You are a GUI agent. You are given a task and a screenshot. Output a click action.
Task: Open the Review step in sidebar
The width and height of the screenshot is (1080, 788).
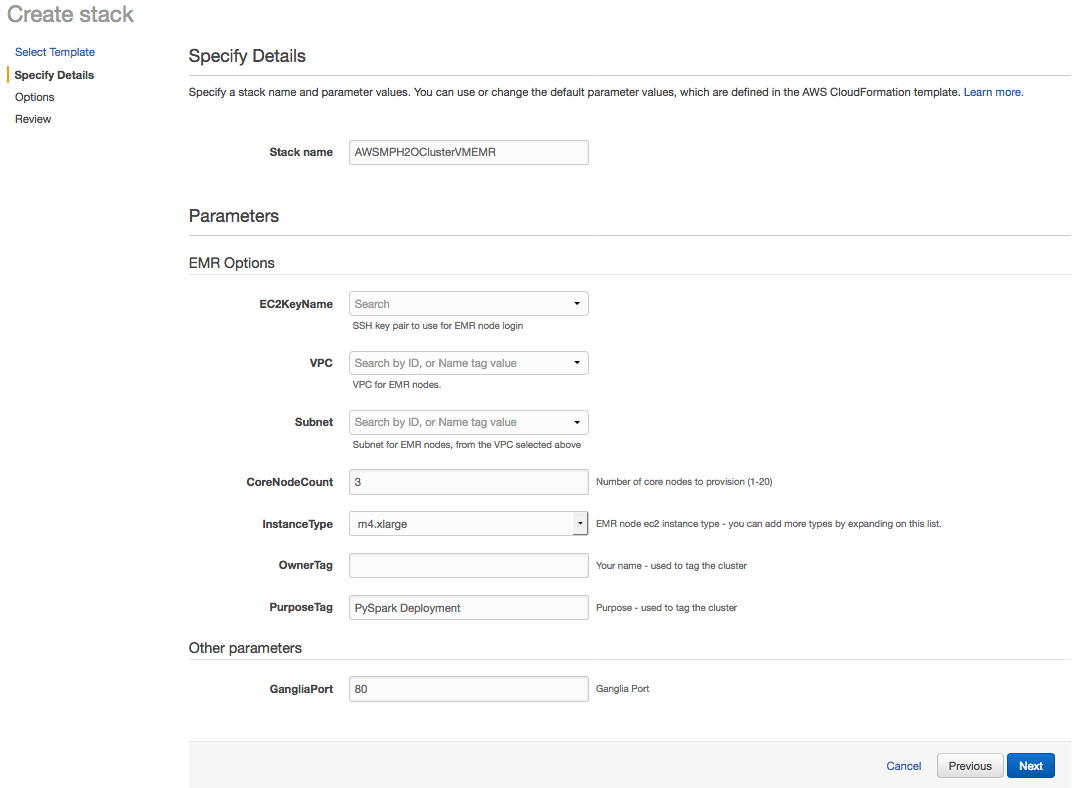(33, 118)
